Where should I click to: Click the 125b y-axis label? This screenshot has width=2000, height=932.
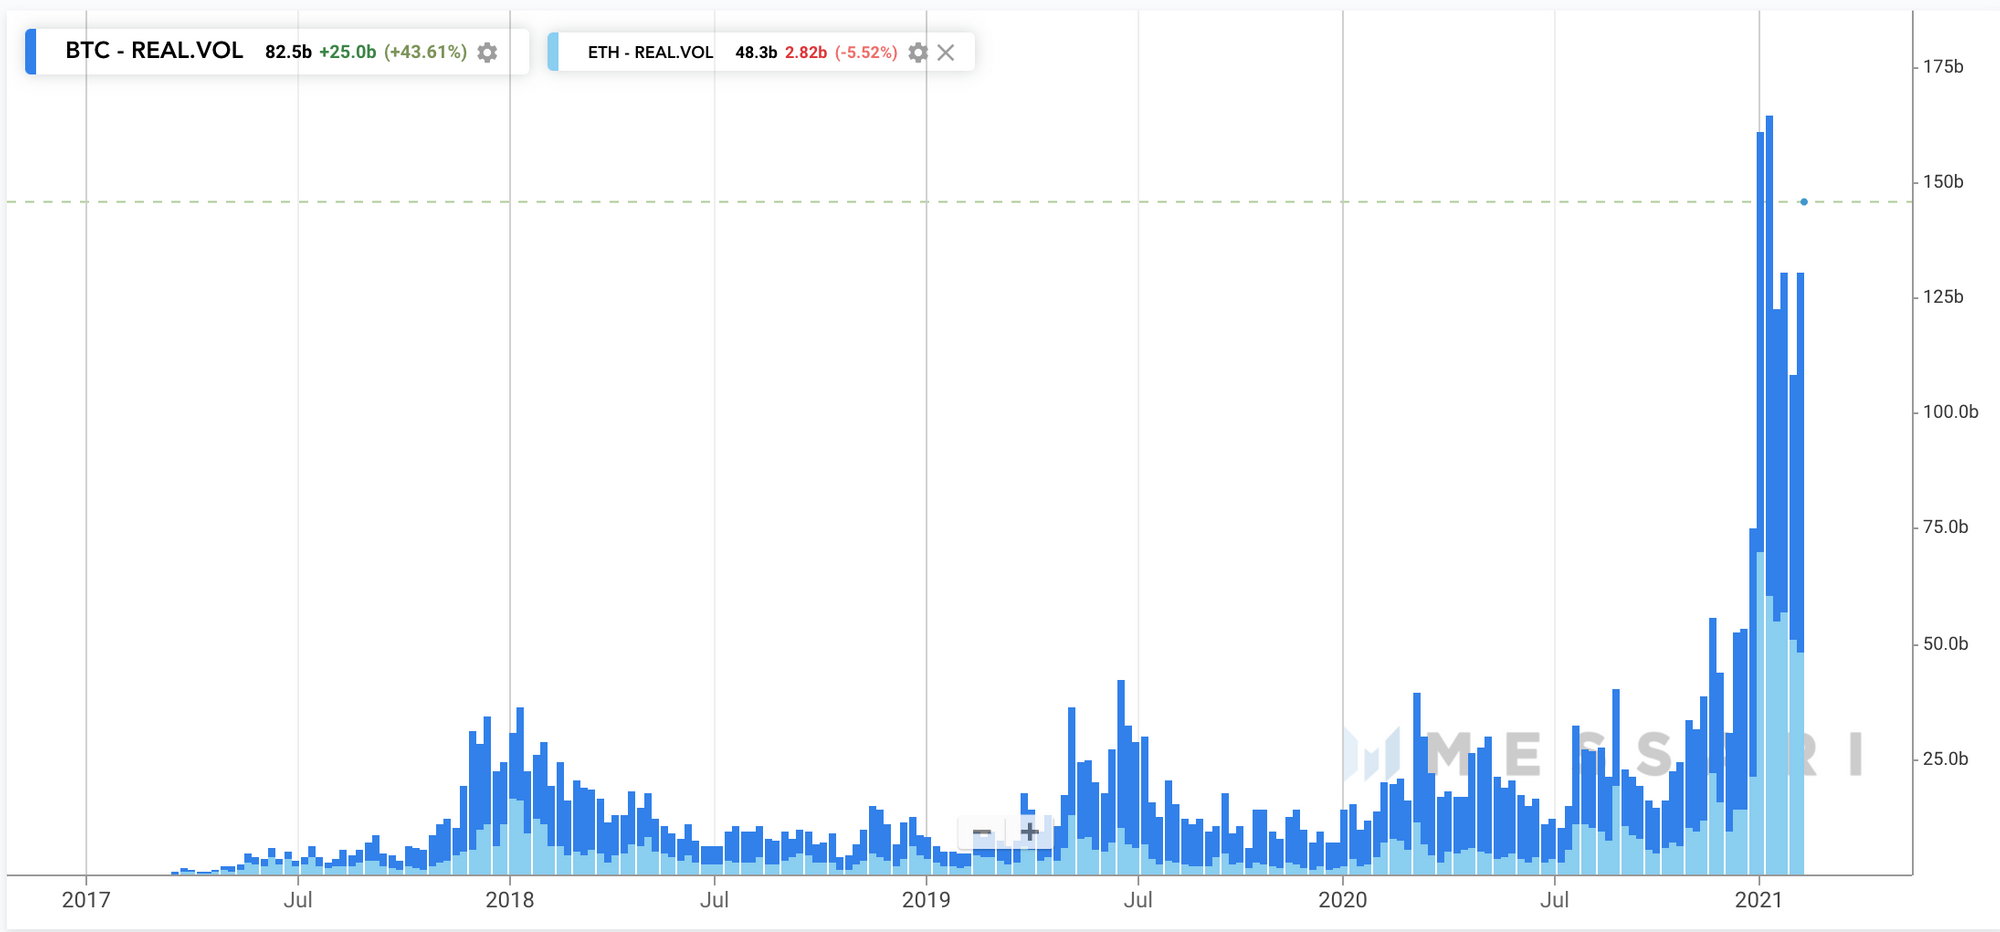[1943, 297]
